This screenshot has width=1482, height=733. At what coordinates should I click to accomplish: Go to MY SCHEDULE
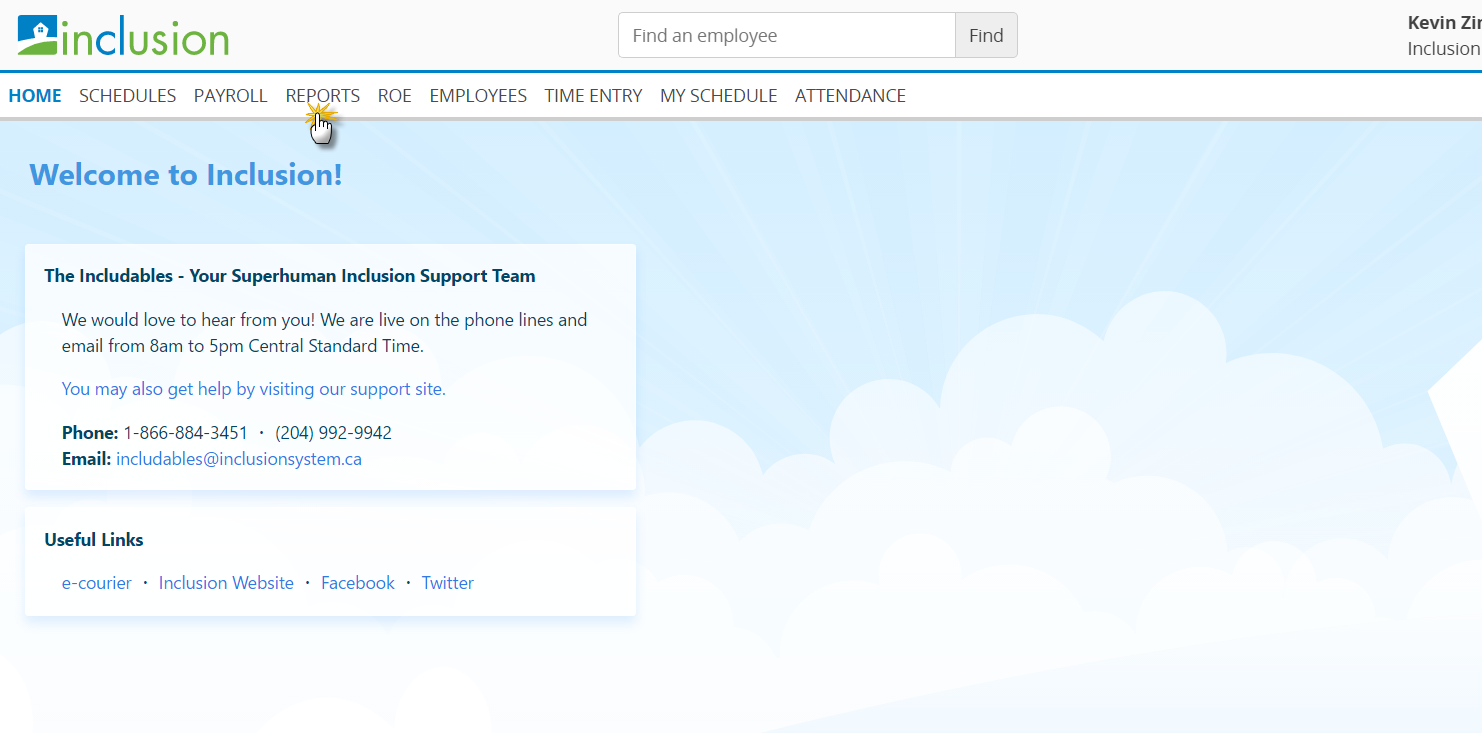click(719, 96)
